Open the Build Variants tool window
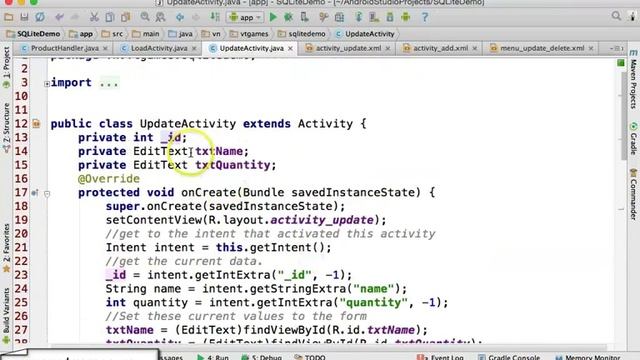 click(x=6, y=315)
